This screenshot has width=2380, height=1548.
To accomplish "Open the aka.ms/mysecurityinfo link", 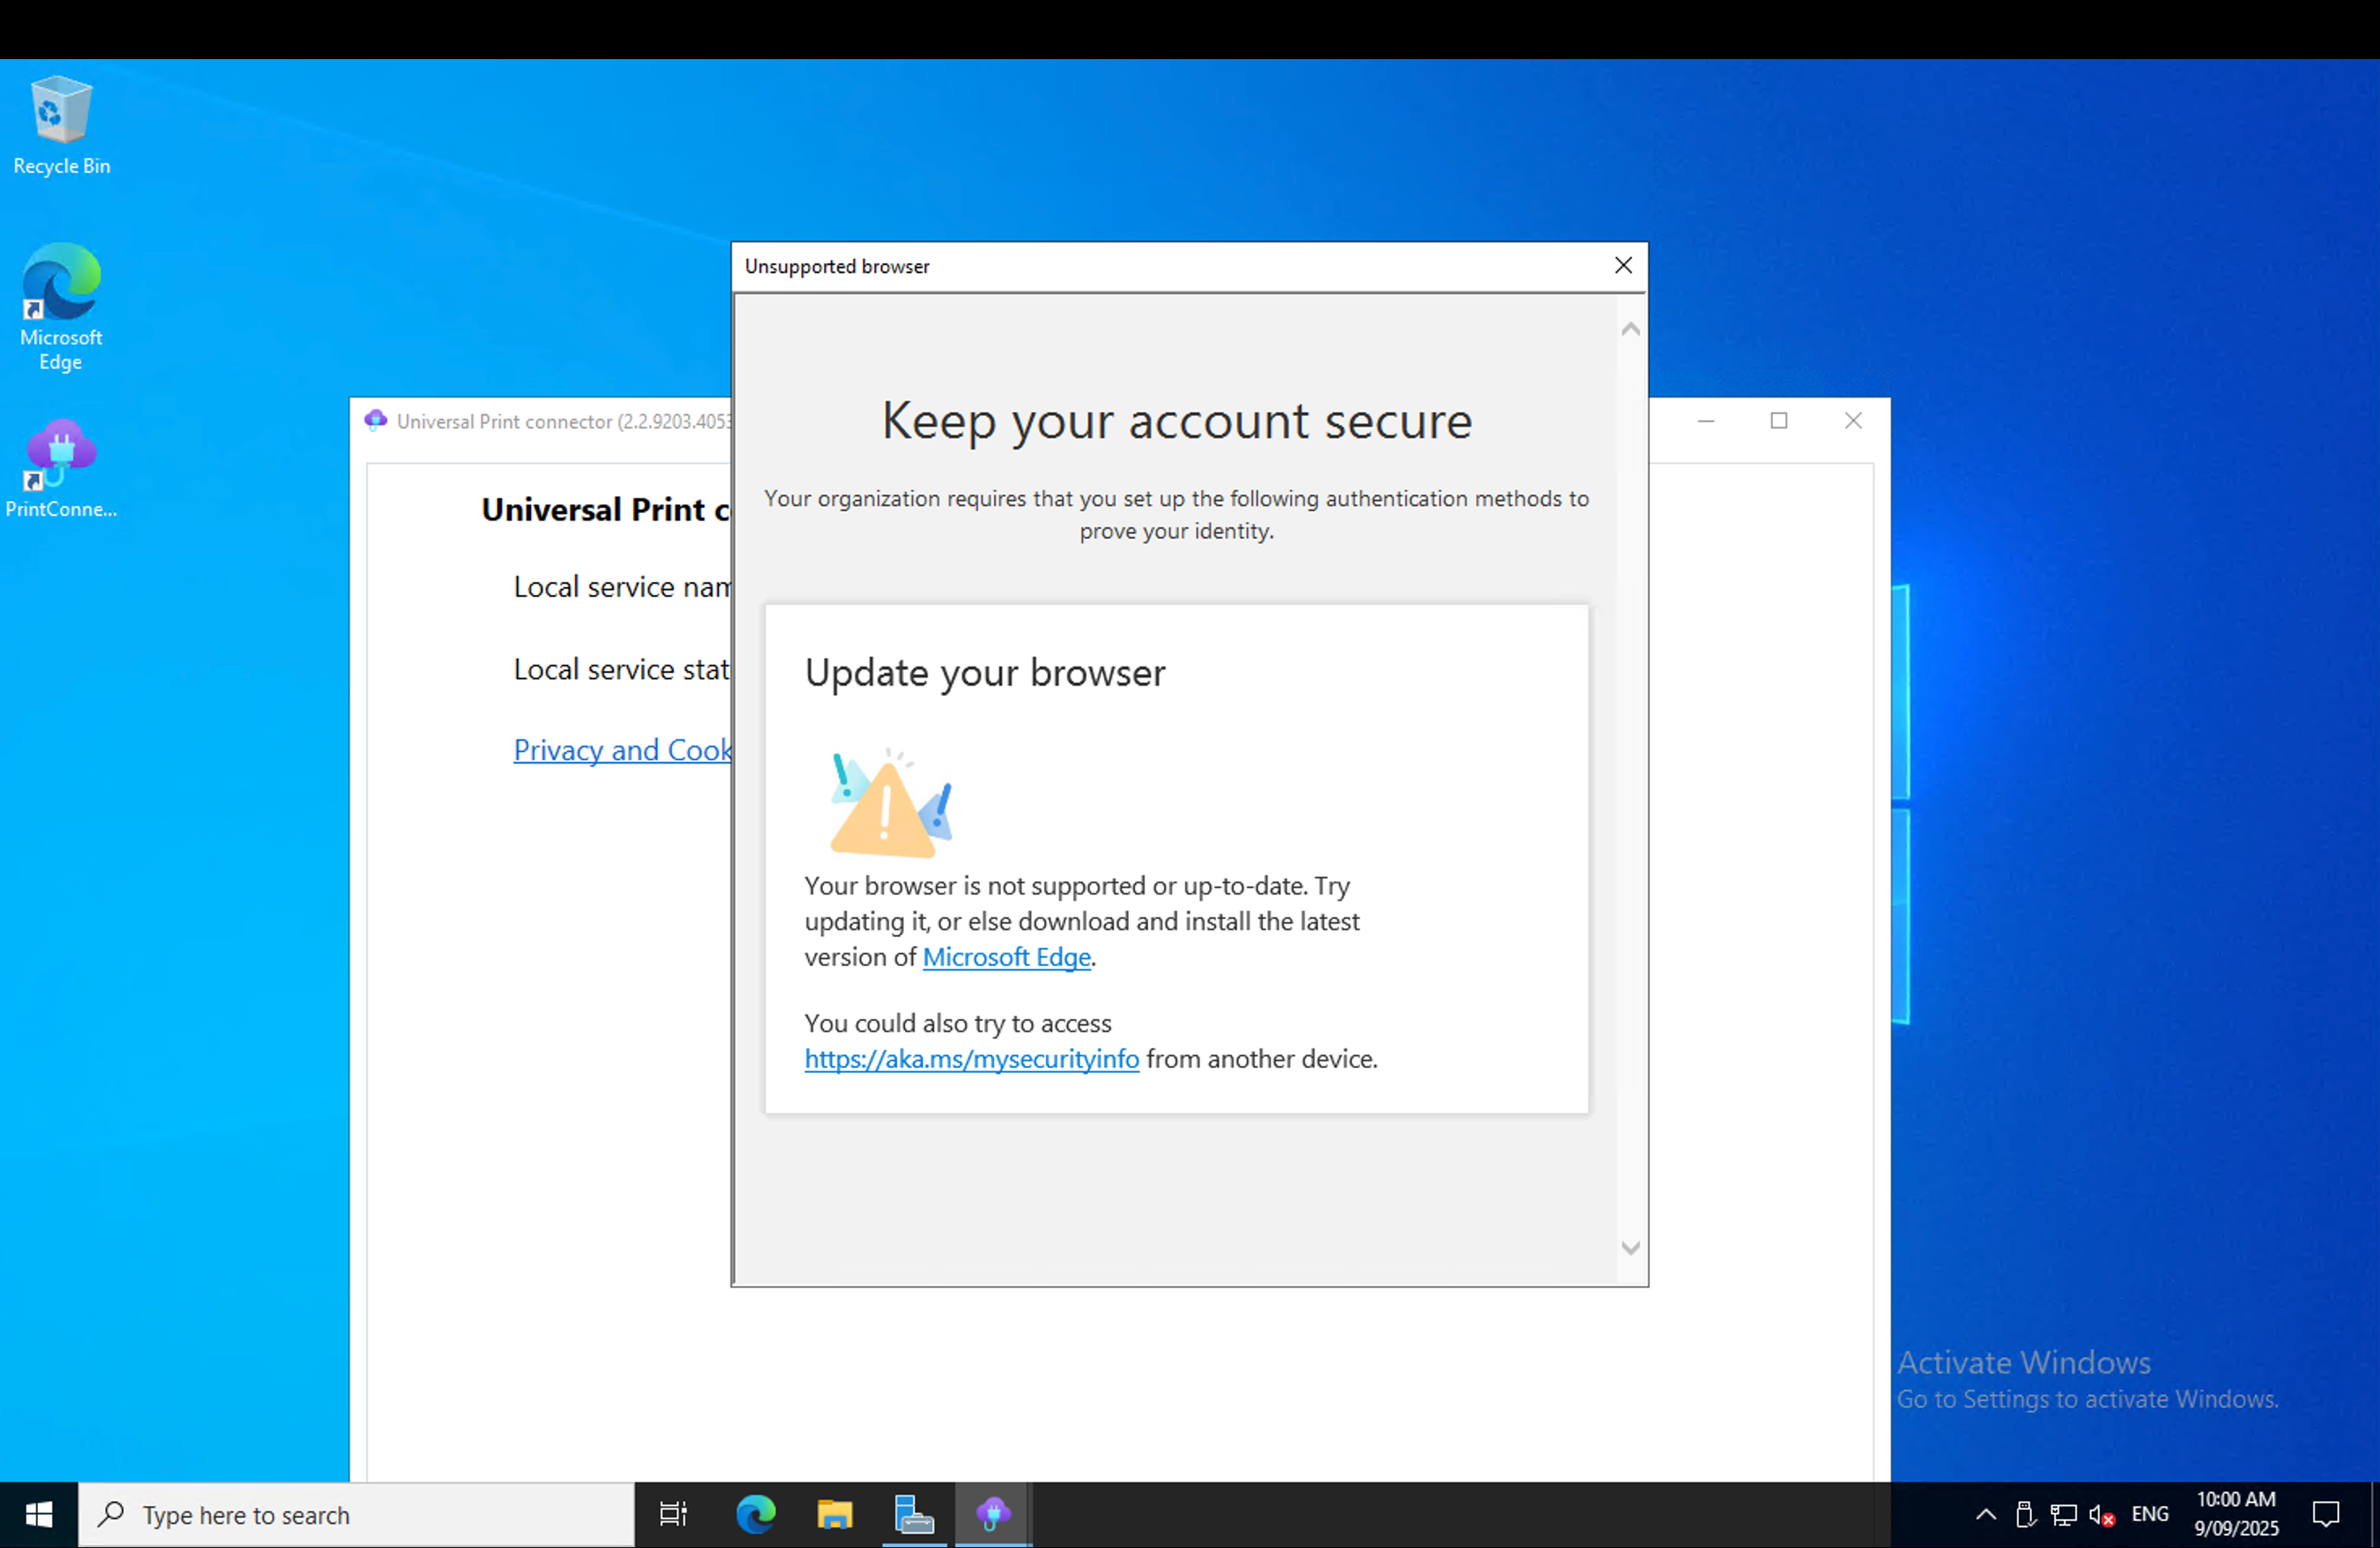I will point(971,1059).
